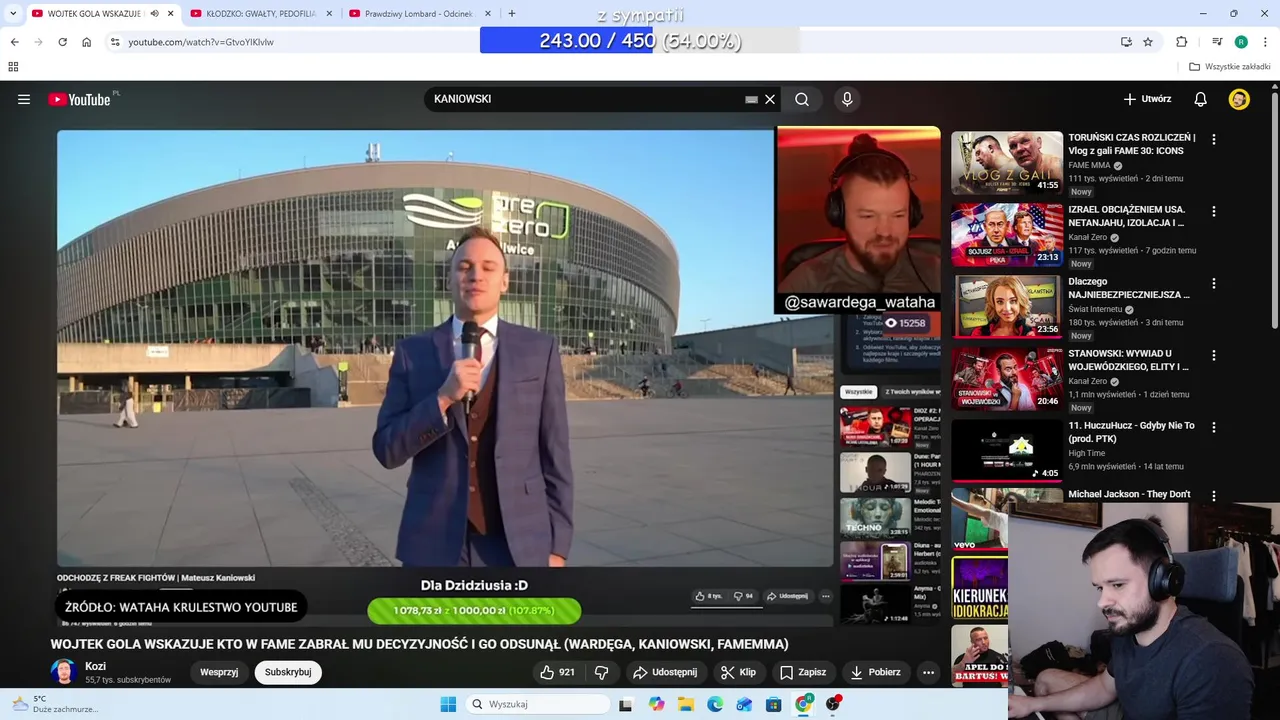Install app icon in the address bar

coord(1126,42)
